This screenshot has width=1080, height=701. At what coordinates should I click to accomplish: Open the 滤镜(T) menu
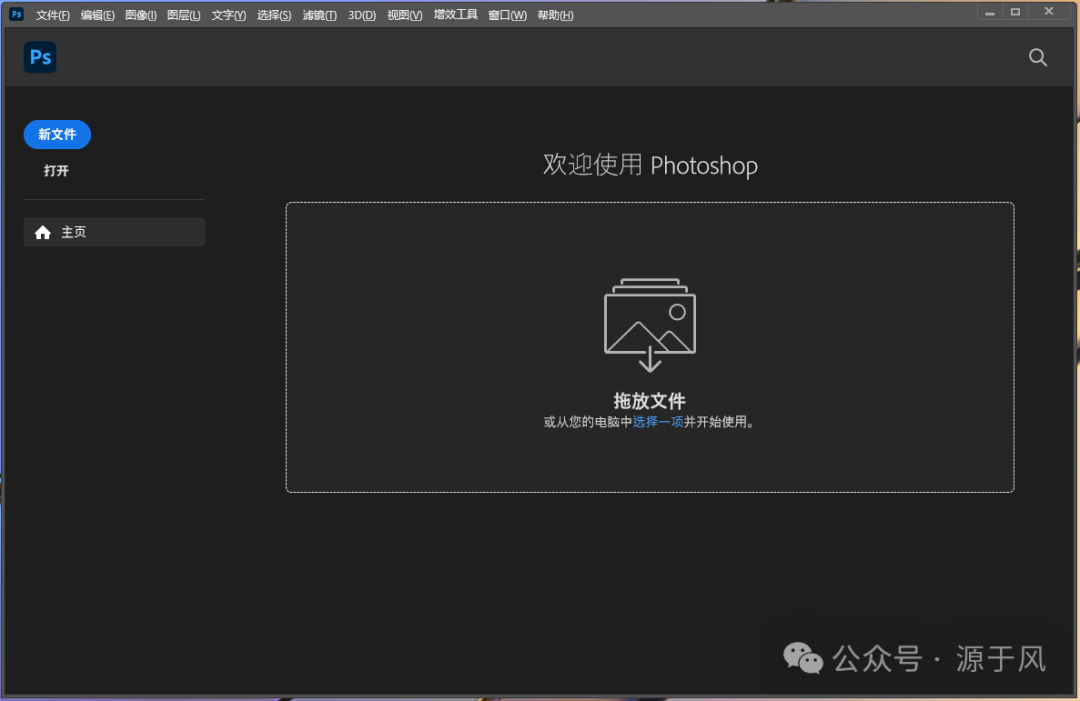[319, 15]
